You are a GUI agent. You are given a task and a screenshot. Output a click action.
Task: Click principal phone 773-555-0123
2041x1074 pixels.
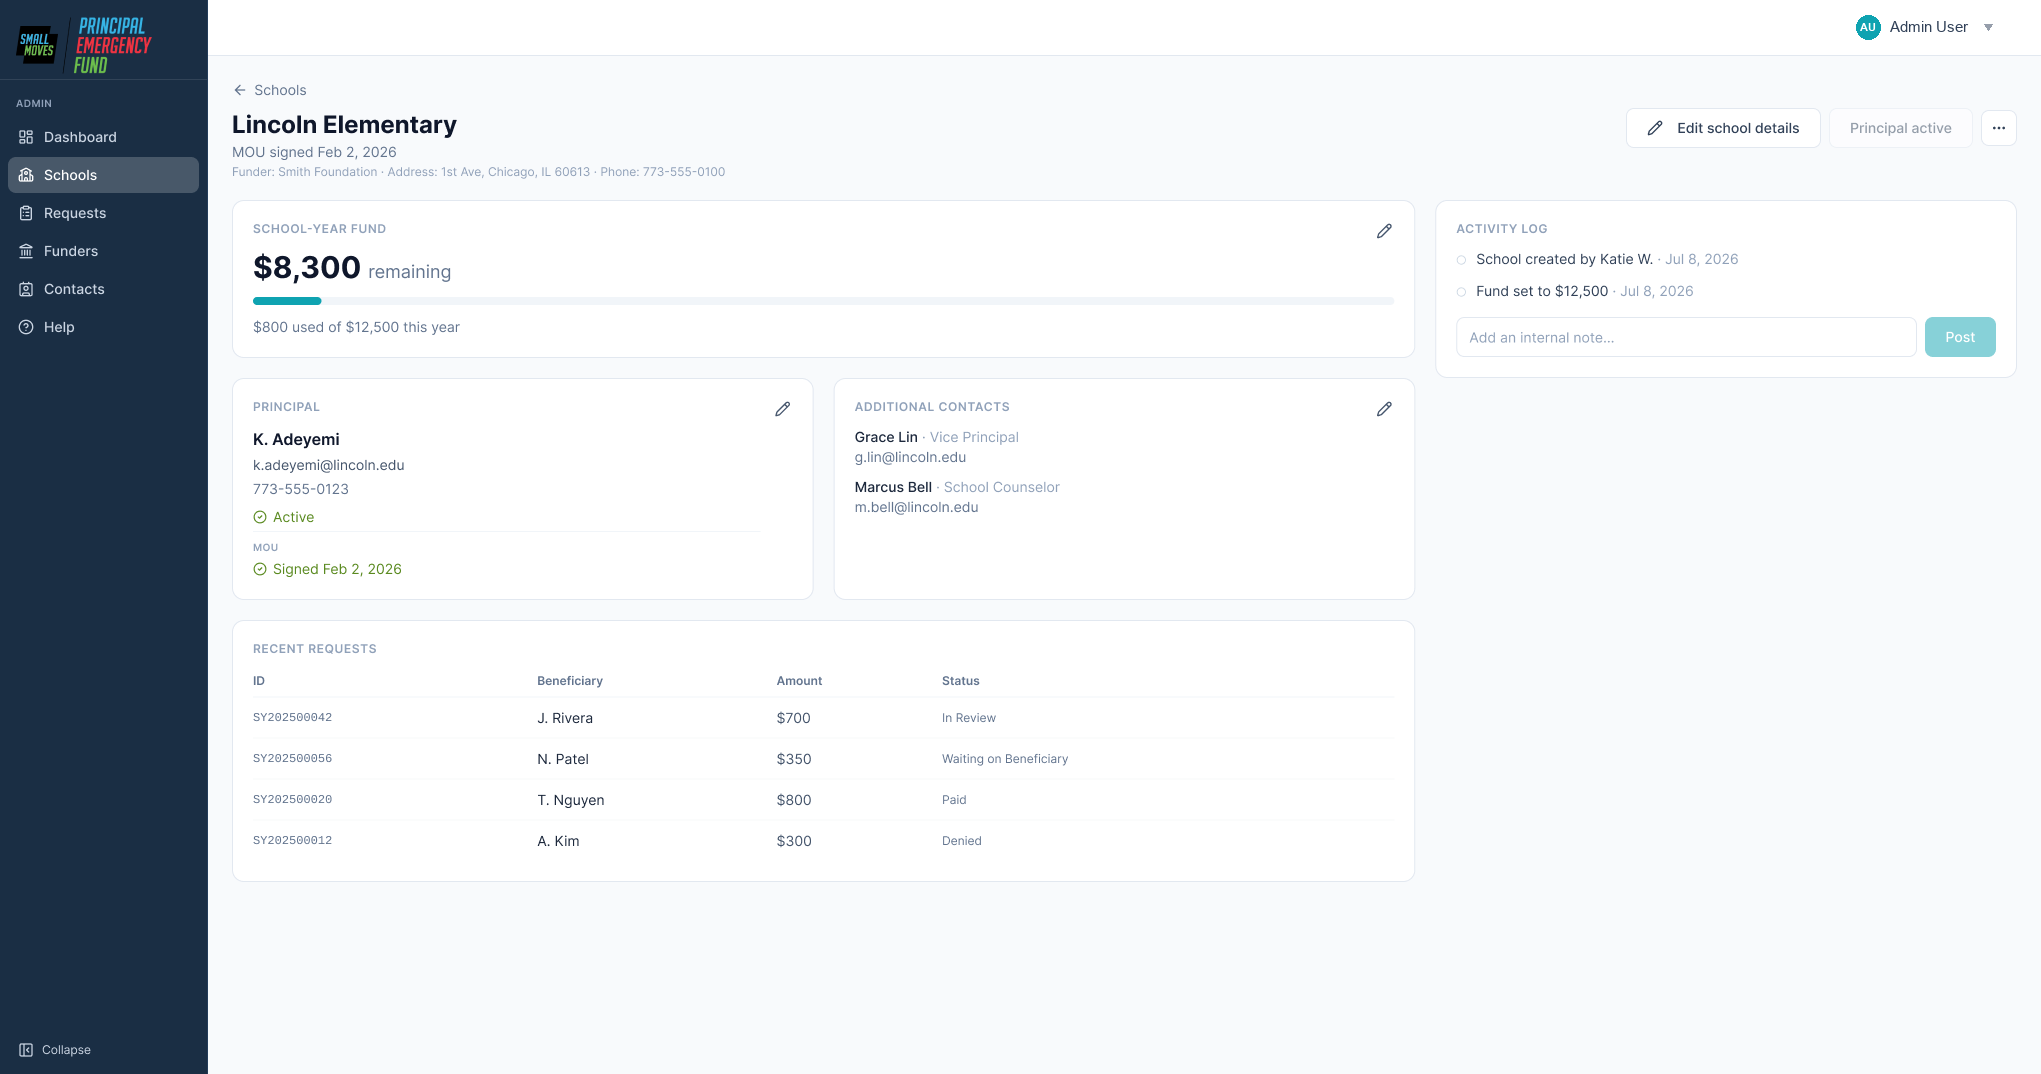tap(301, 489)
